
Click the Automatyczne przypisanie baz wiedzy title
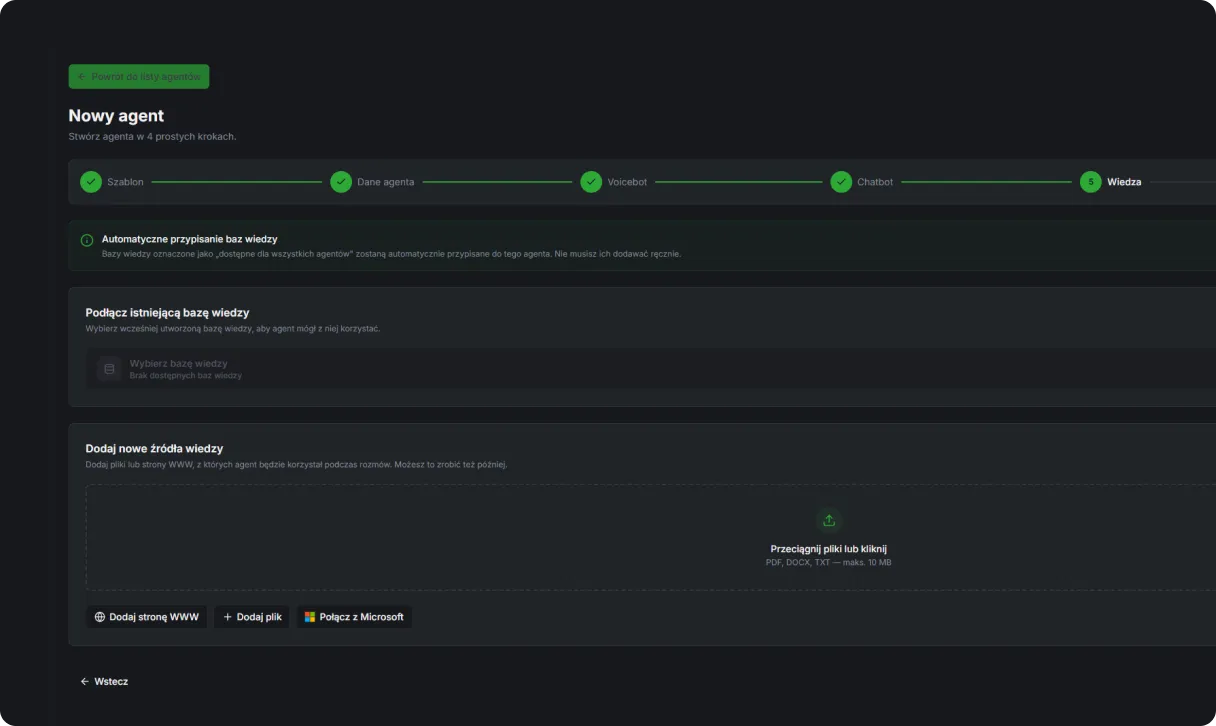pyautogui.click(x=190, y=240)
